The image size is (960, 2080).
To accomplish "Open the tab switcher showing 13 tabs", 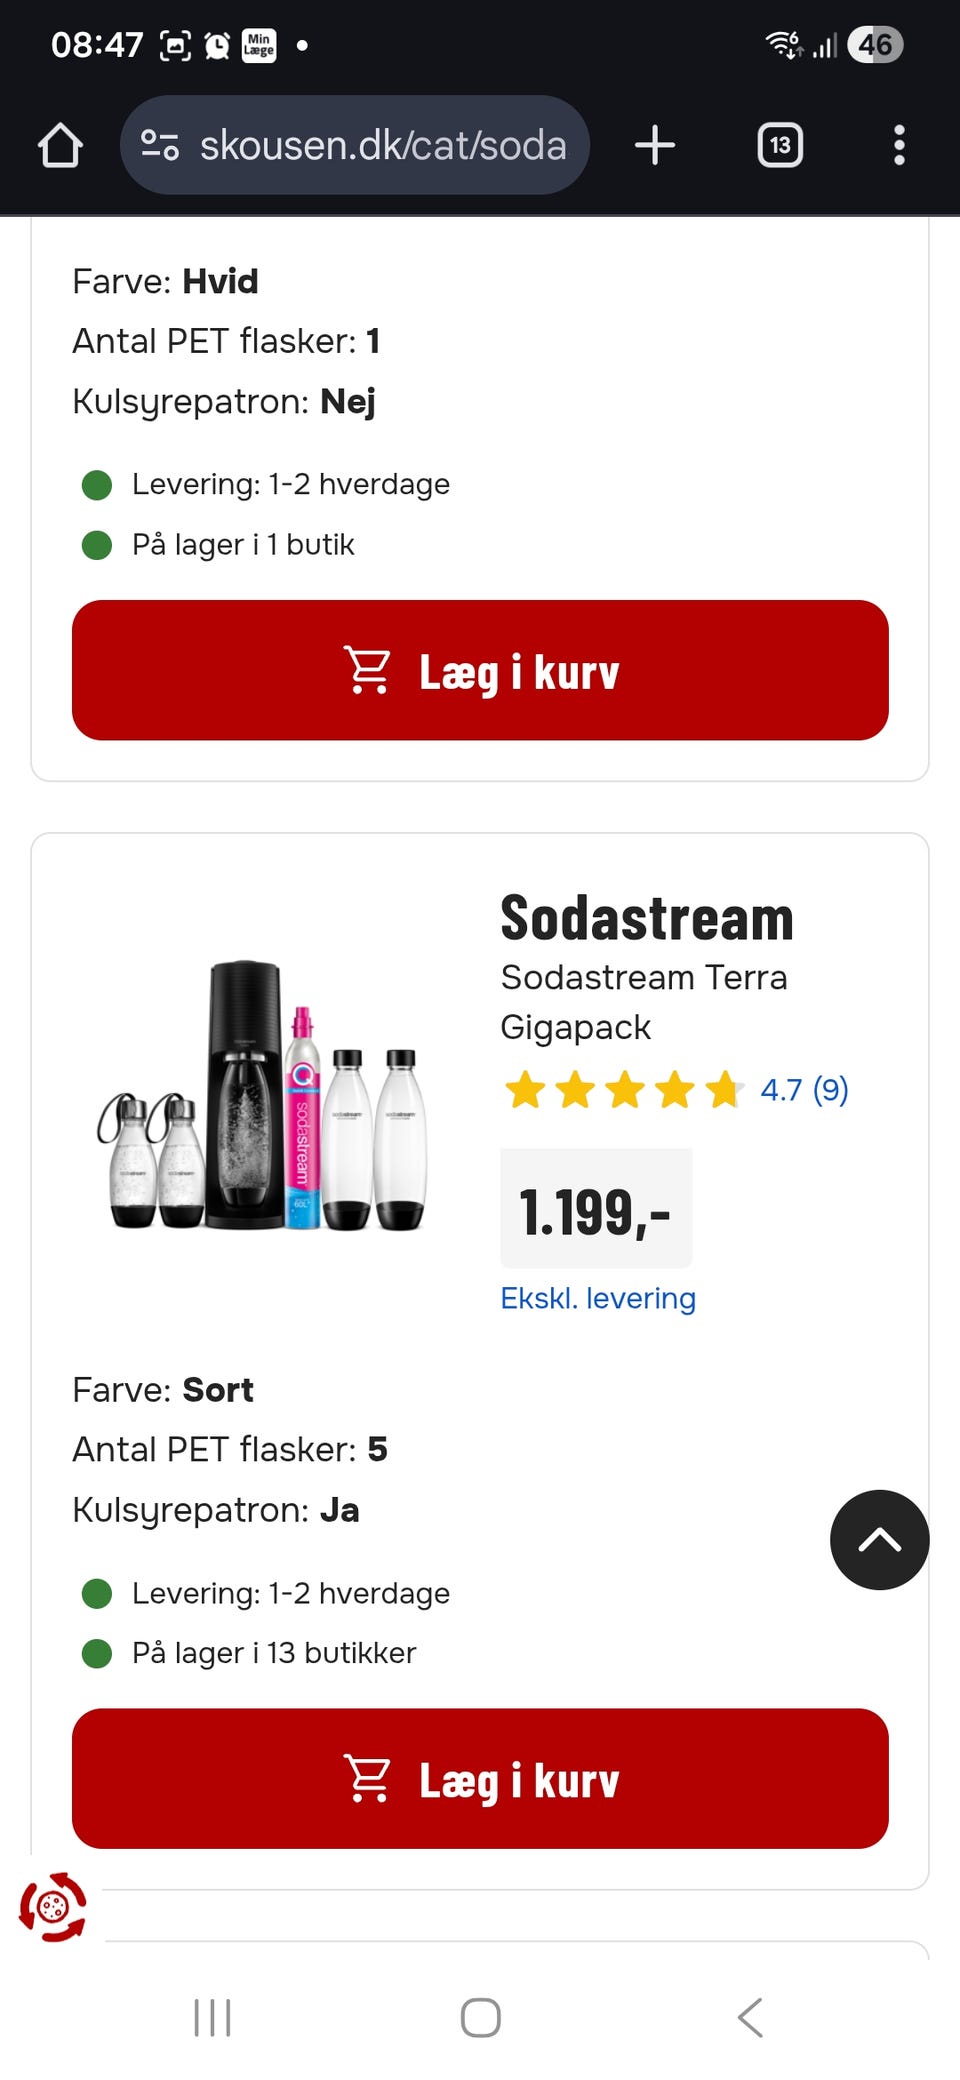I will pyautogui.click(x=780, y=146).
